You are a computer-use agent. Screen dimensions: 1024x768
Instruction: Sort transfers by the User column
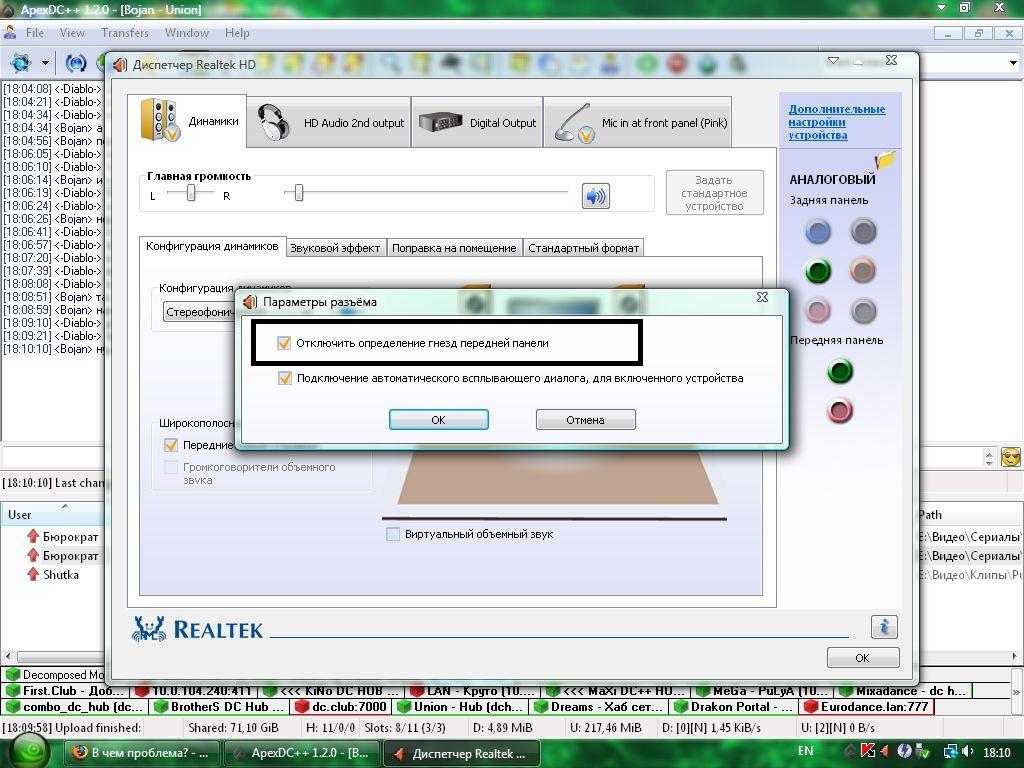click(x=52, y=515)
